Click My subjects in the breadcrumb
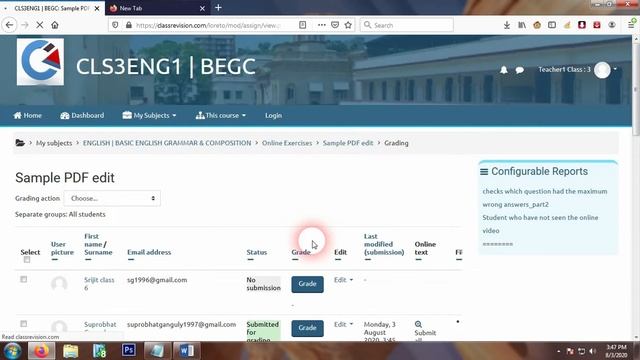640x360 pixels. [x=54, y=143]
